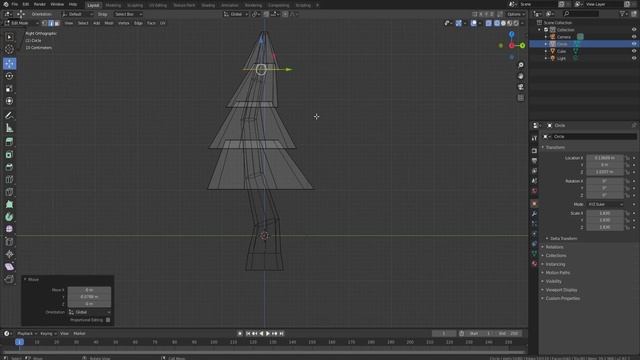Image resolution: width=640 pixels, height=360 pixels.
Task: Open the Vertex menu
Action: (x=124, y=23)
